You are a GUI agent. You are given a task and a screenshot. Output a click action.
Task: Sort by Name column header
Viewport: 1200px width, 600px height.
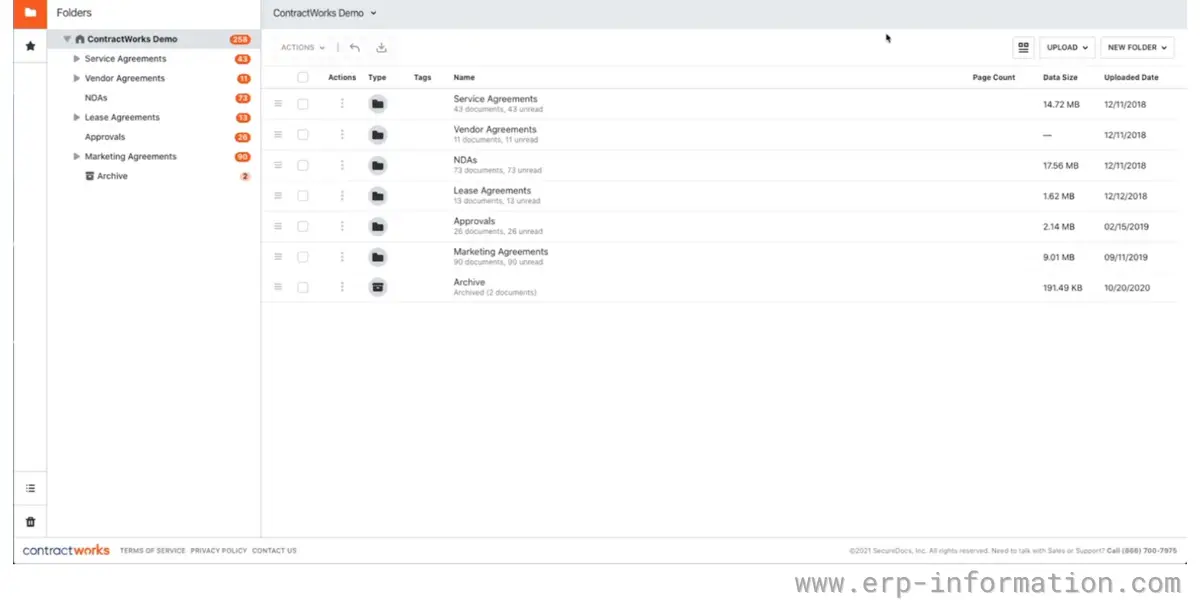(464, 77)
